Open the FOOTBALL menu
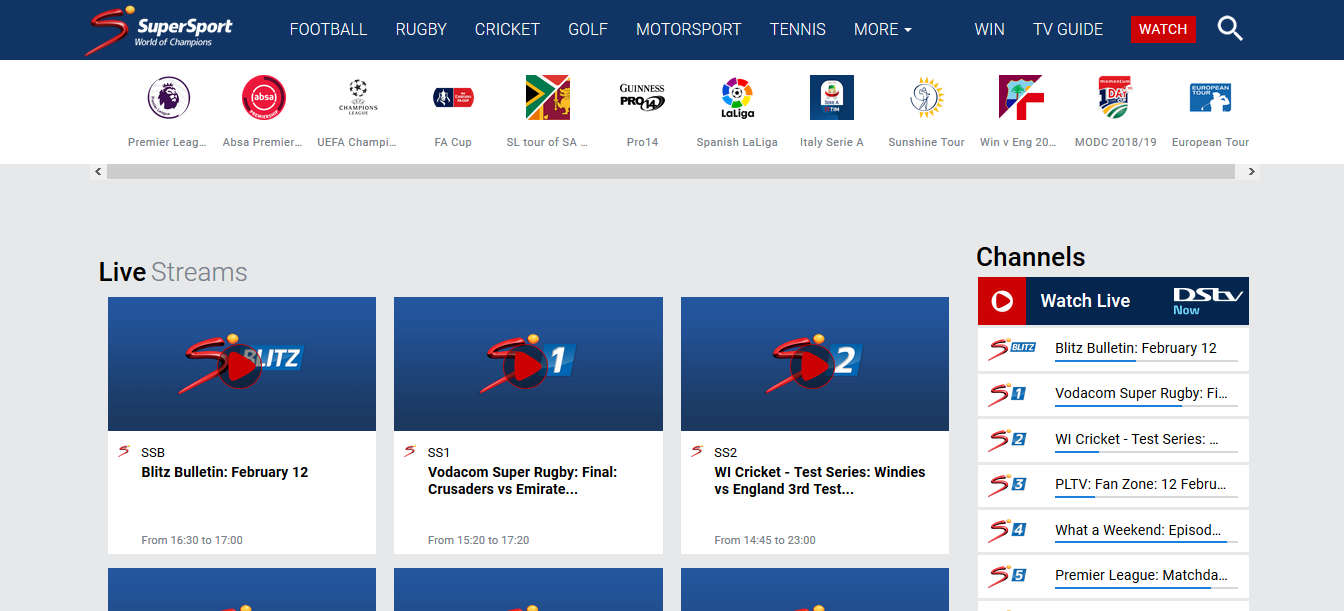 (x=328, y=30)
